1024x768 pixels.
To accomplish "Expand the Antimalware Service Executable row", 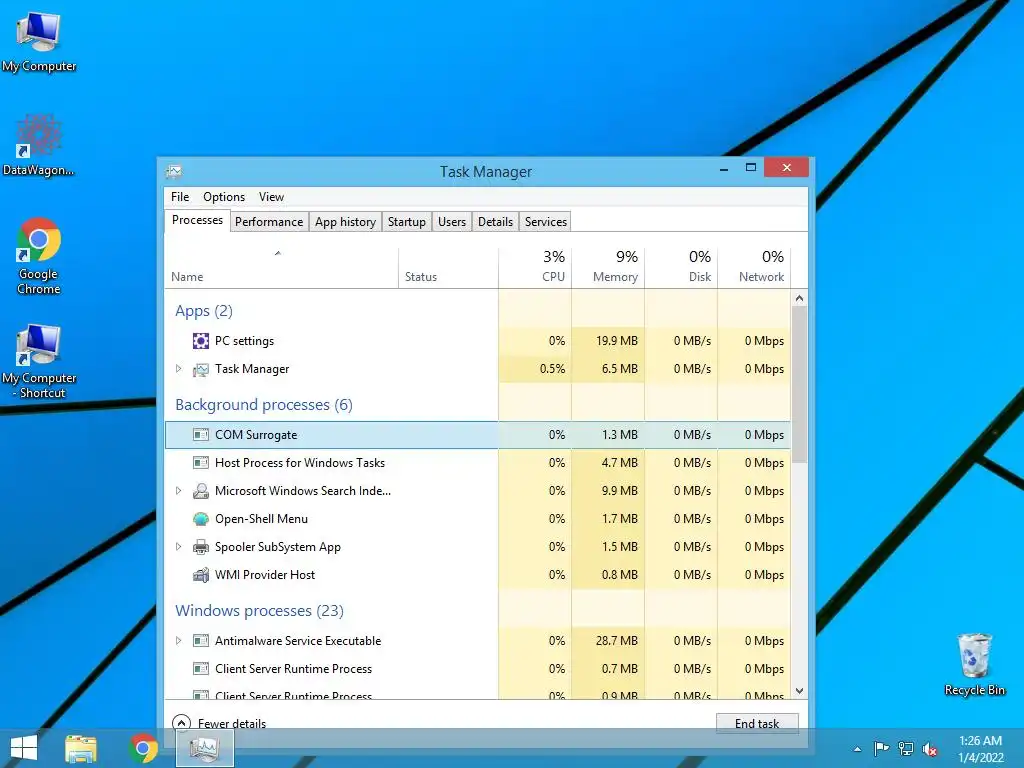I will (x=178, y=641).
